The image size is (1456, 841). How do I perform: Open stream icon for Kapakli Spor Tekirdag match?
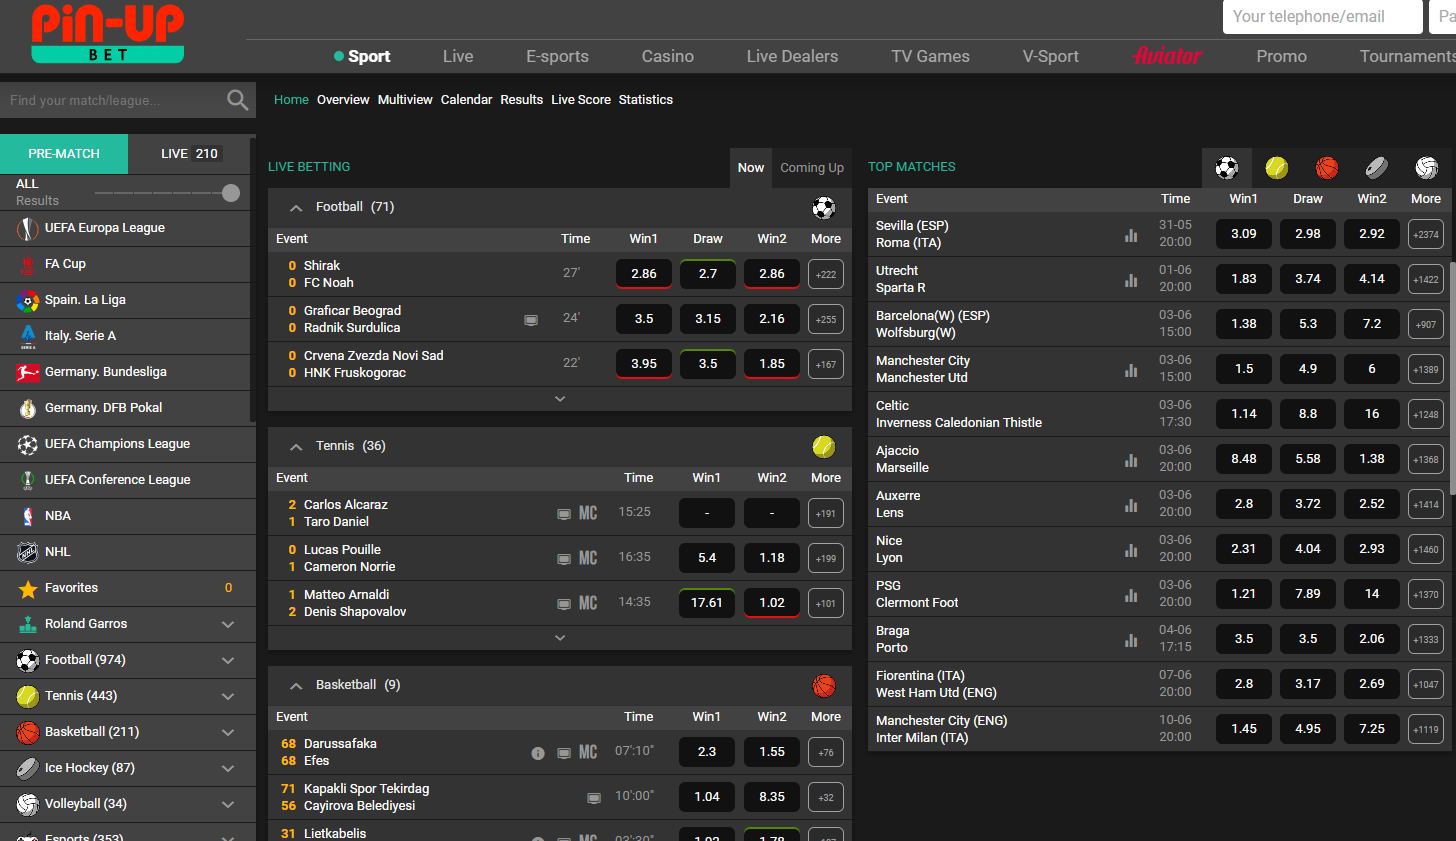pos(594,798)
